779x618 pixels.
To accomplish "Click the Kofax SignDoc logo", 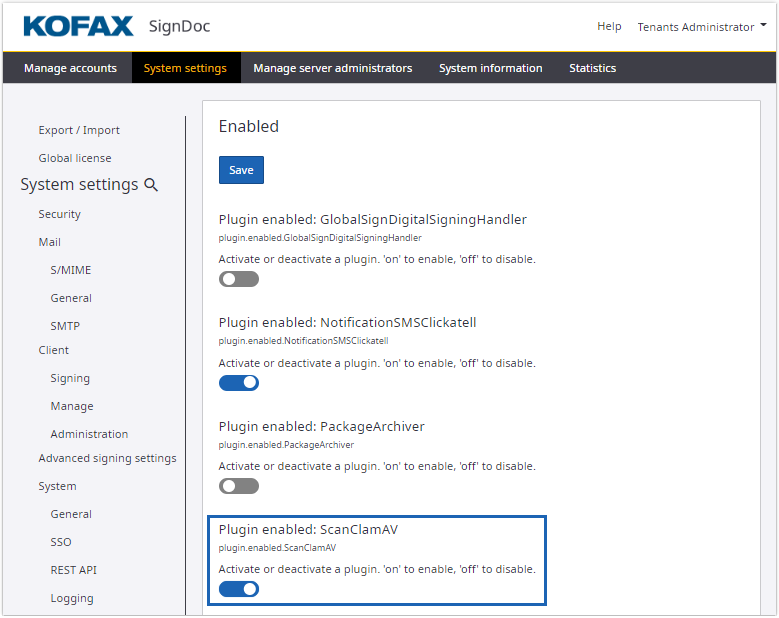I will (x=116, y=26).
